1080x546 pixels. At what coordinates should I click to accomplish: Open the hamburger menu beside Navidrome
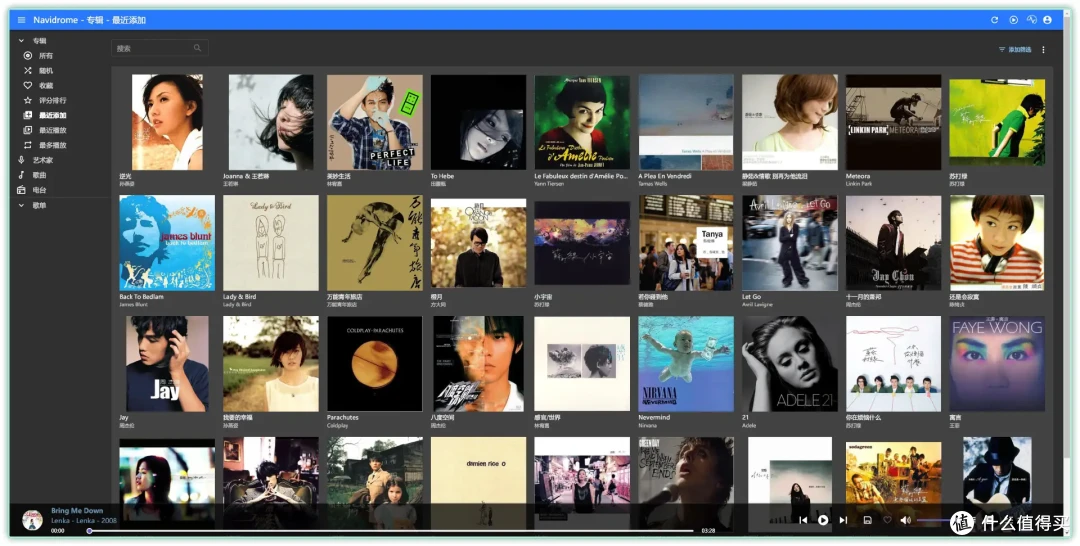point(21,20)
